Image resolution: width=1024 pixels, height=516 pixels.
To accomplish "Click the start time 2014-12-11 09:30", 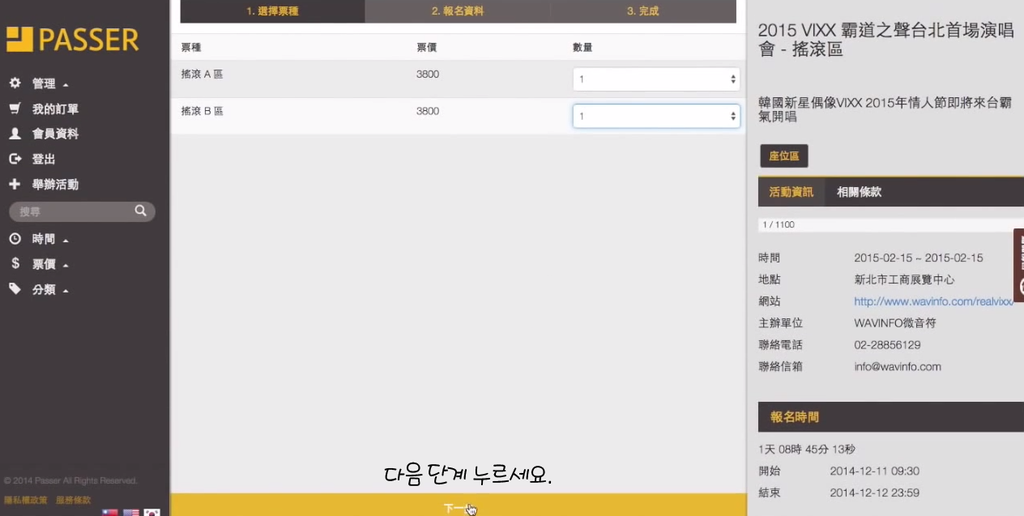I will (x=874, y=471).
